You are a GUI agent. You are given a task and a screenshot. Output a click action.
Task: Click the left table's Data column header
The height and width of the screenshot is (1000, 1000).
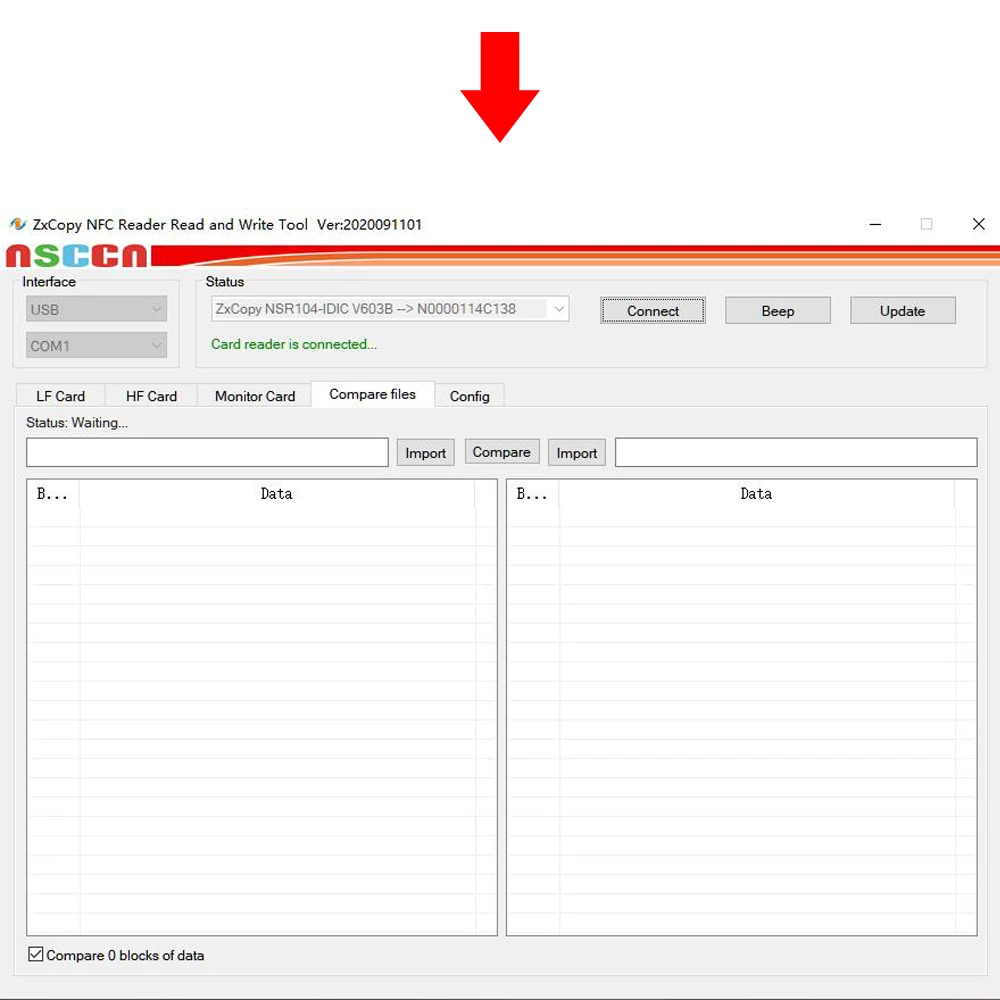(x=277, y=494)
